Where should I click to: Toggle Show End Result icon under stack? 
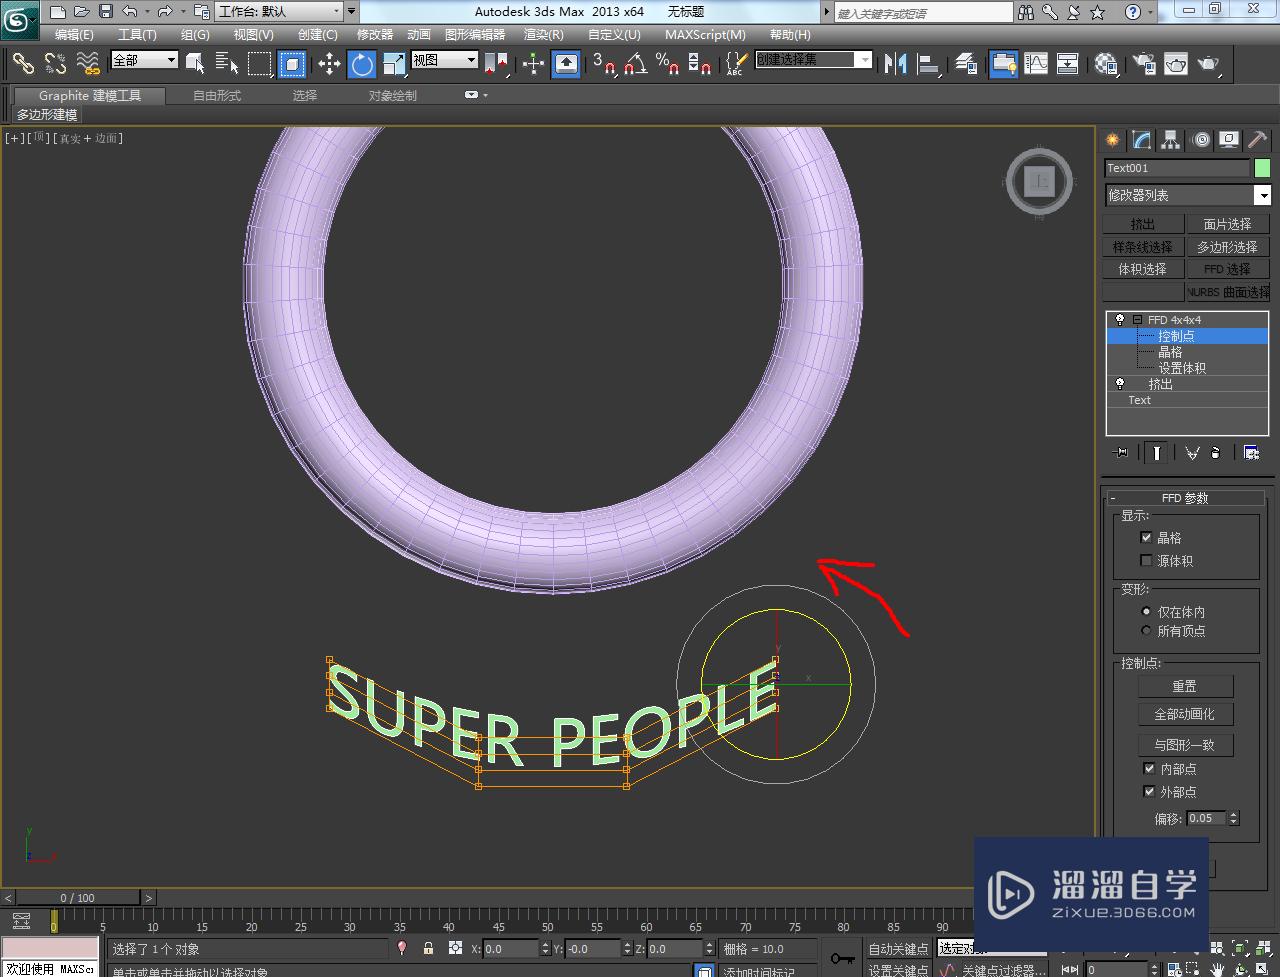click(x=1157, y=453)
